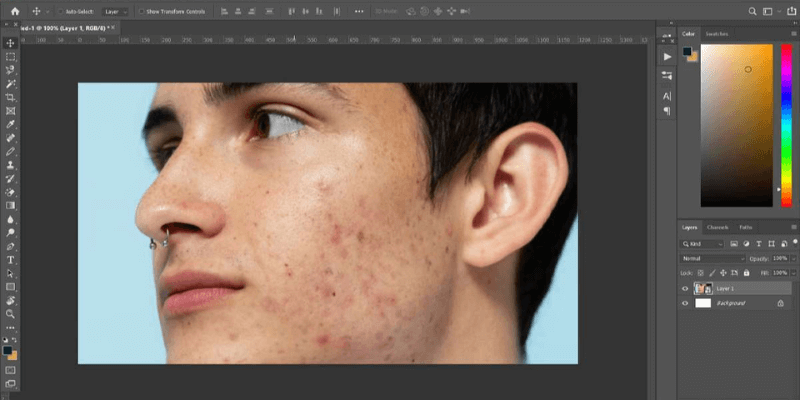Open the Search icon at top right
Screen dimensions: 800x400
pyautogui.click(x=753, y=11)
